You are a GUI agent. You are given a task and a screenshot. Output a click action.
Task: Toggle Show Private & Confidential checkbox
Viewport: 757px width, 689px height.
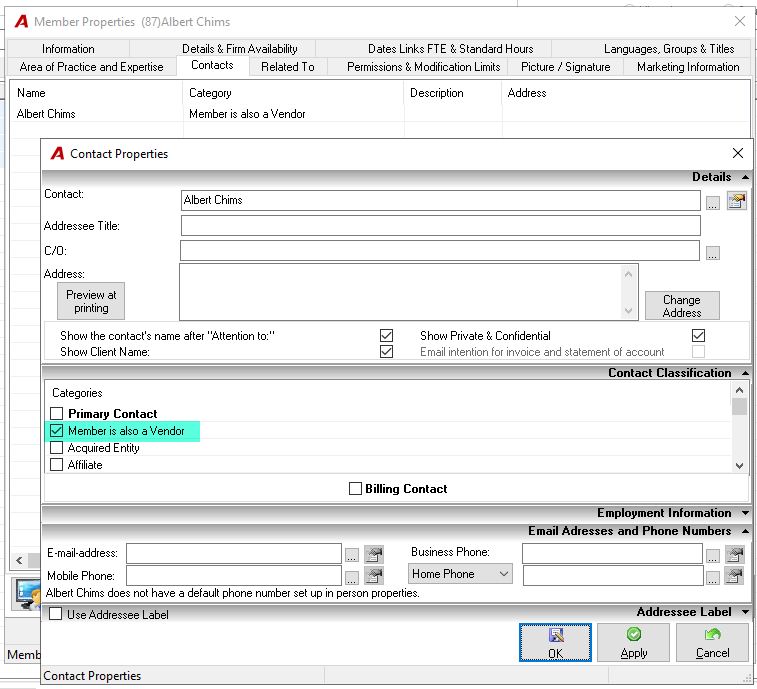[x=698, y=336]
